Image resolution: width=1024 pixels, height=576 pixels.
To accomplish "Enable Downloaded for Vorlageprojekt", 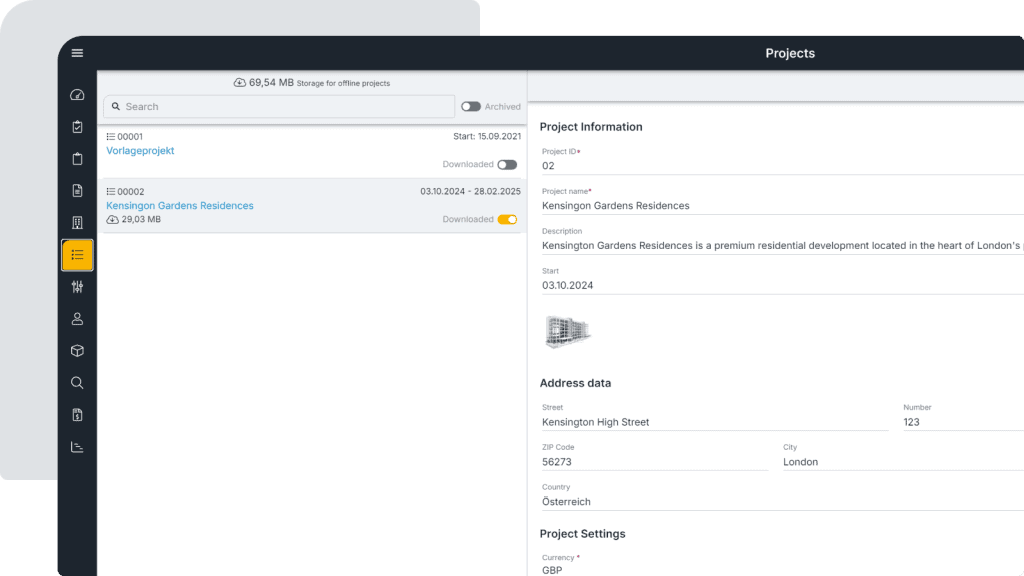I will pos(507,164).
